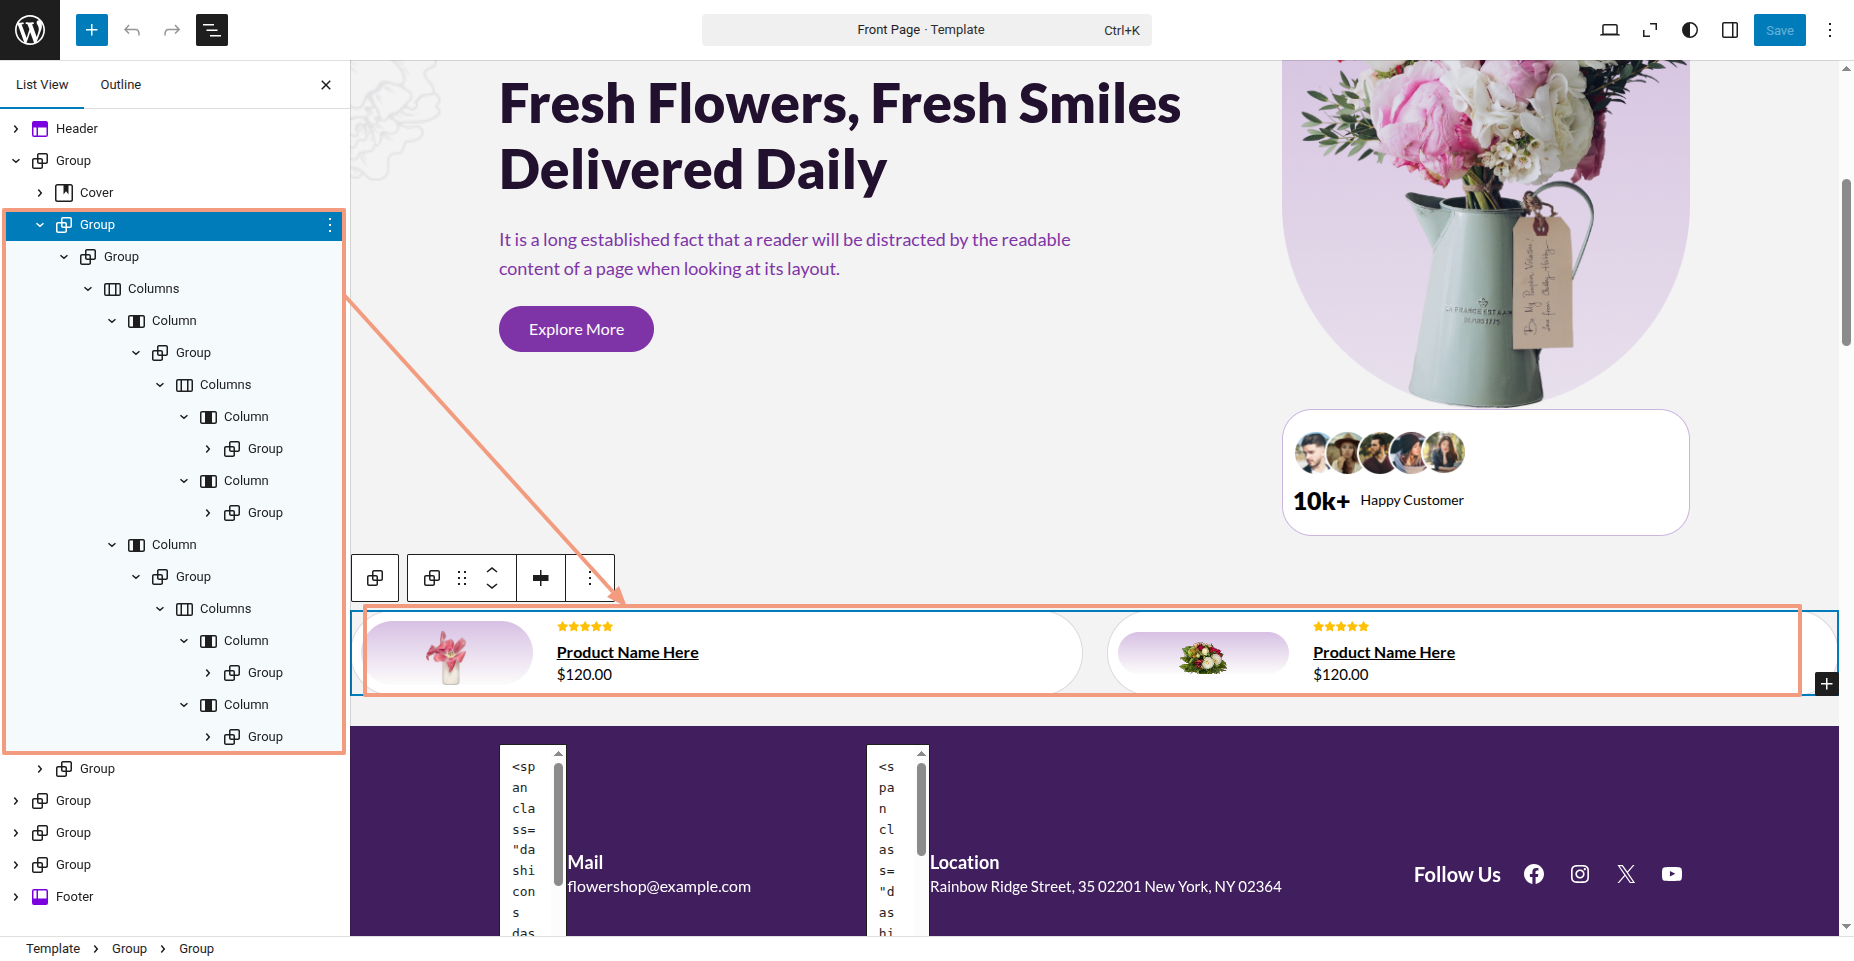Toggle the Styles half-circle button

pyautogui.click(x=1690, y=30)
